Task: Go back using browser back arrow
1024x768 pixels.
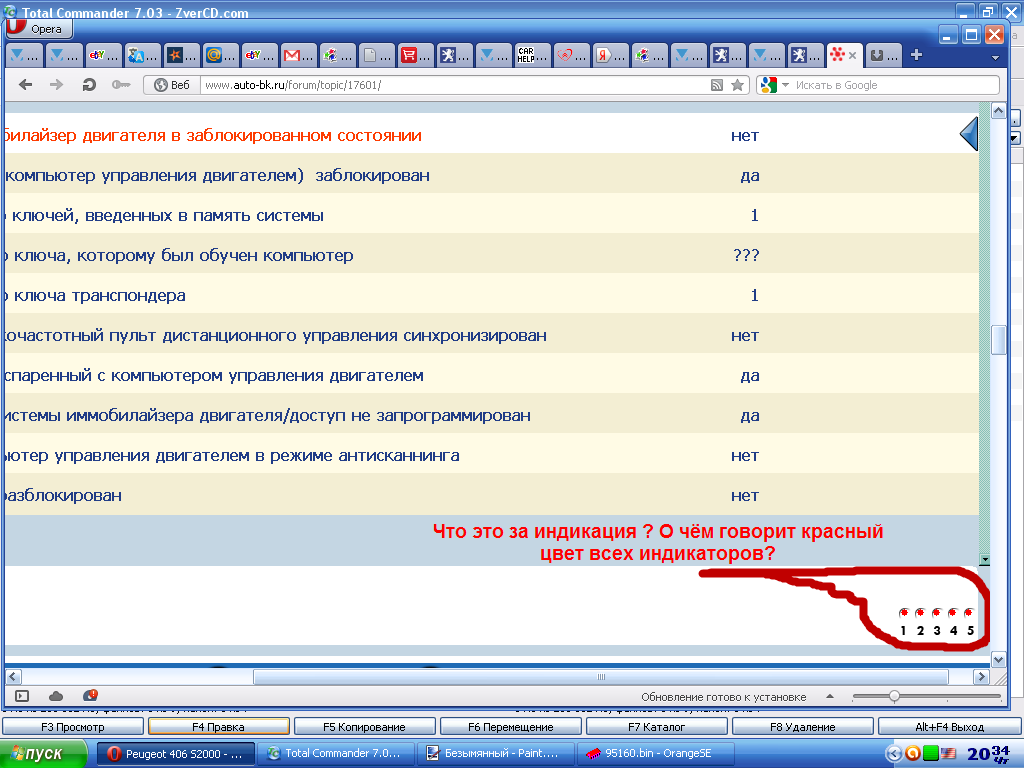Action: pos(26,85)
